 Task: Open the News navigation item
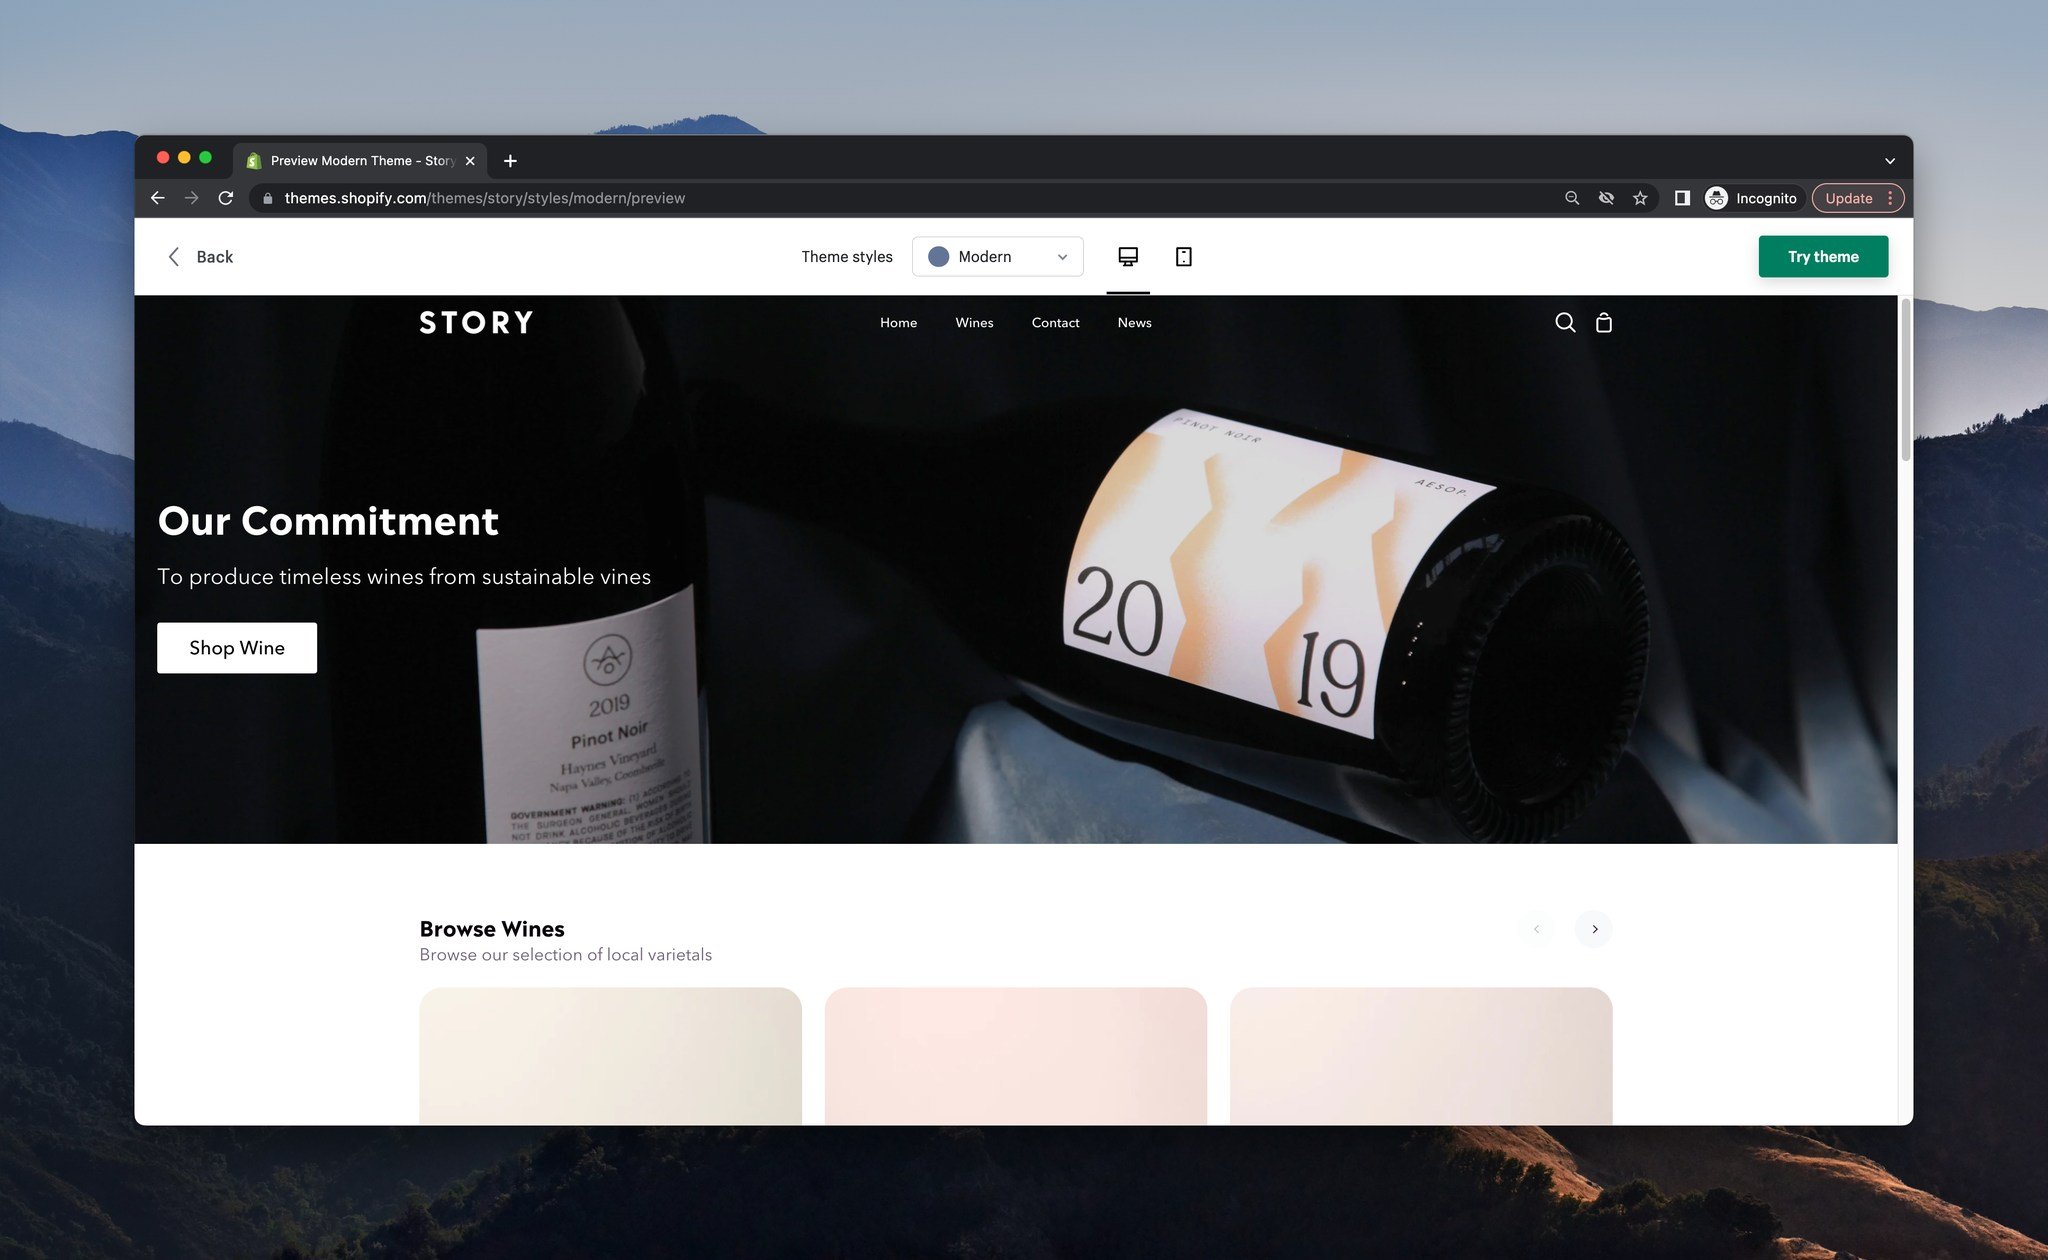tap(1134, 322)
